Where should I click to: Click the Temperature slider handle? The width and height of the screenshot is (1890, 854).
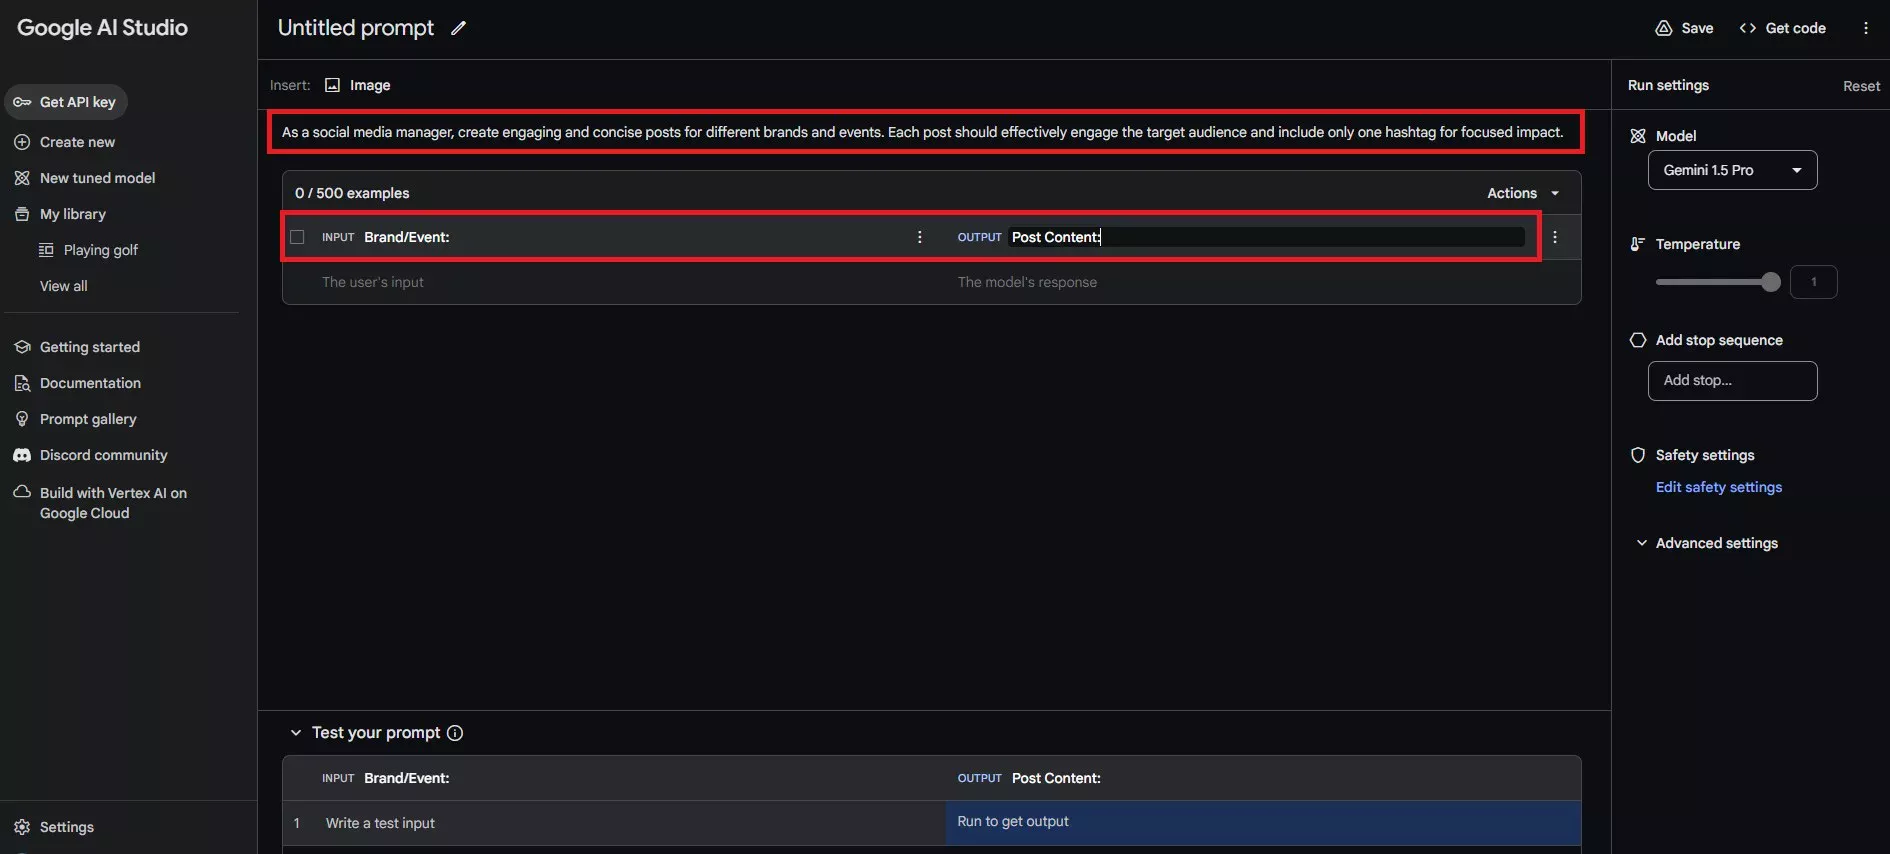coord(1771,282)
